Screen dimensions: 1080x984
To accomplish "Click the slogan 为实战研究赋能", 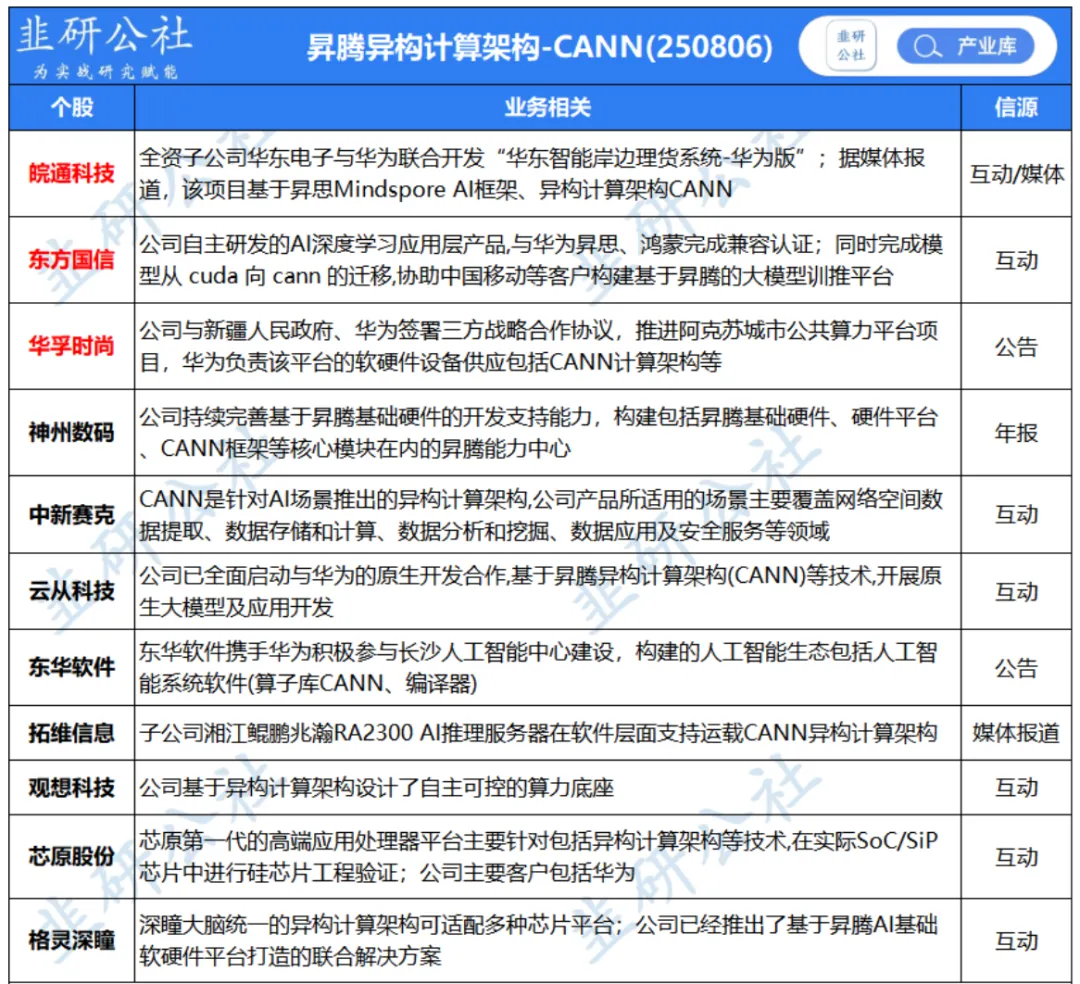I will coord(106,72).
